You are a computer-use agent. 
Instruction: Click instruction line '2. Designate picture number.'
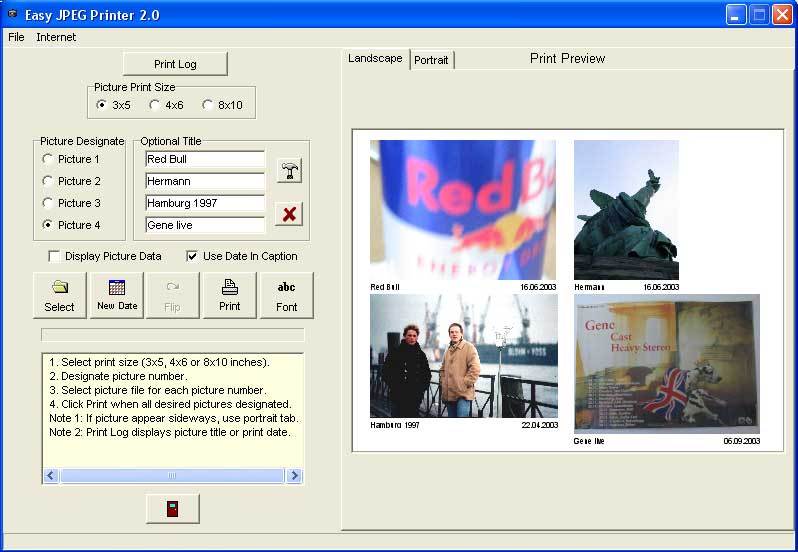coord(118,376)
